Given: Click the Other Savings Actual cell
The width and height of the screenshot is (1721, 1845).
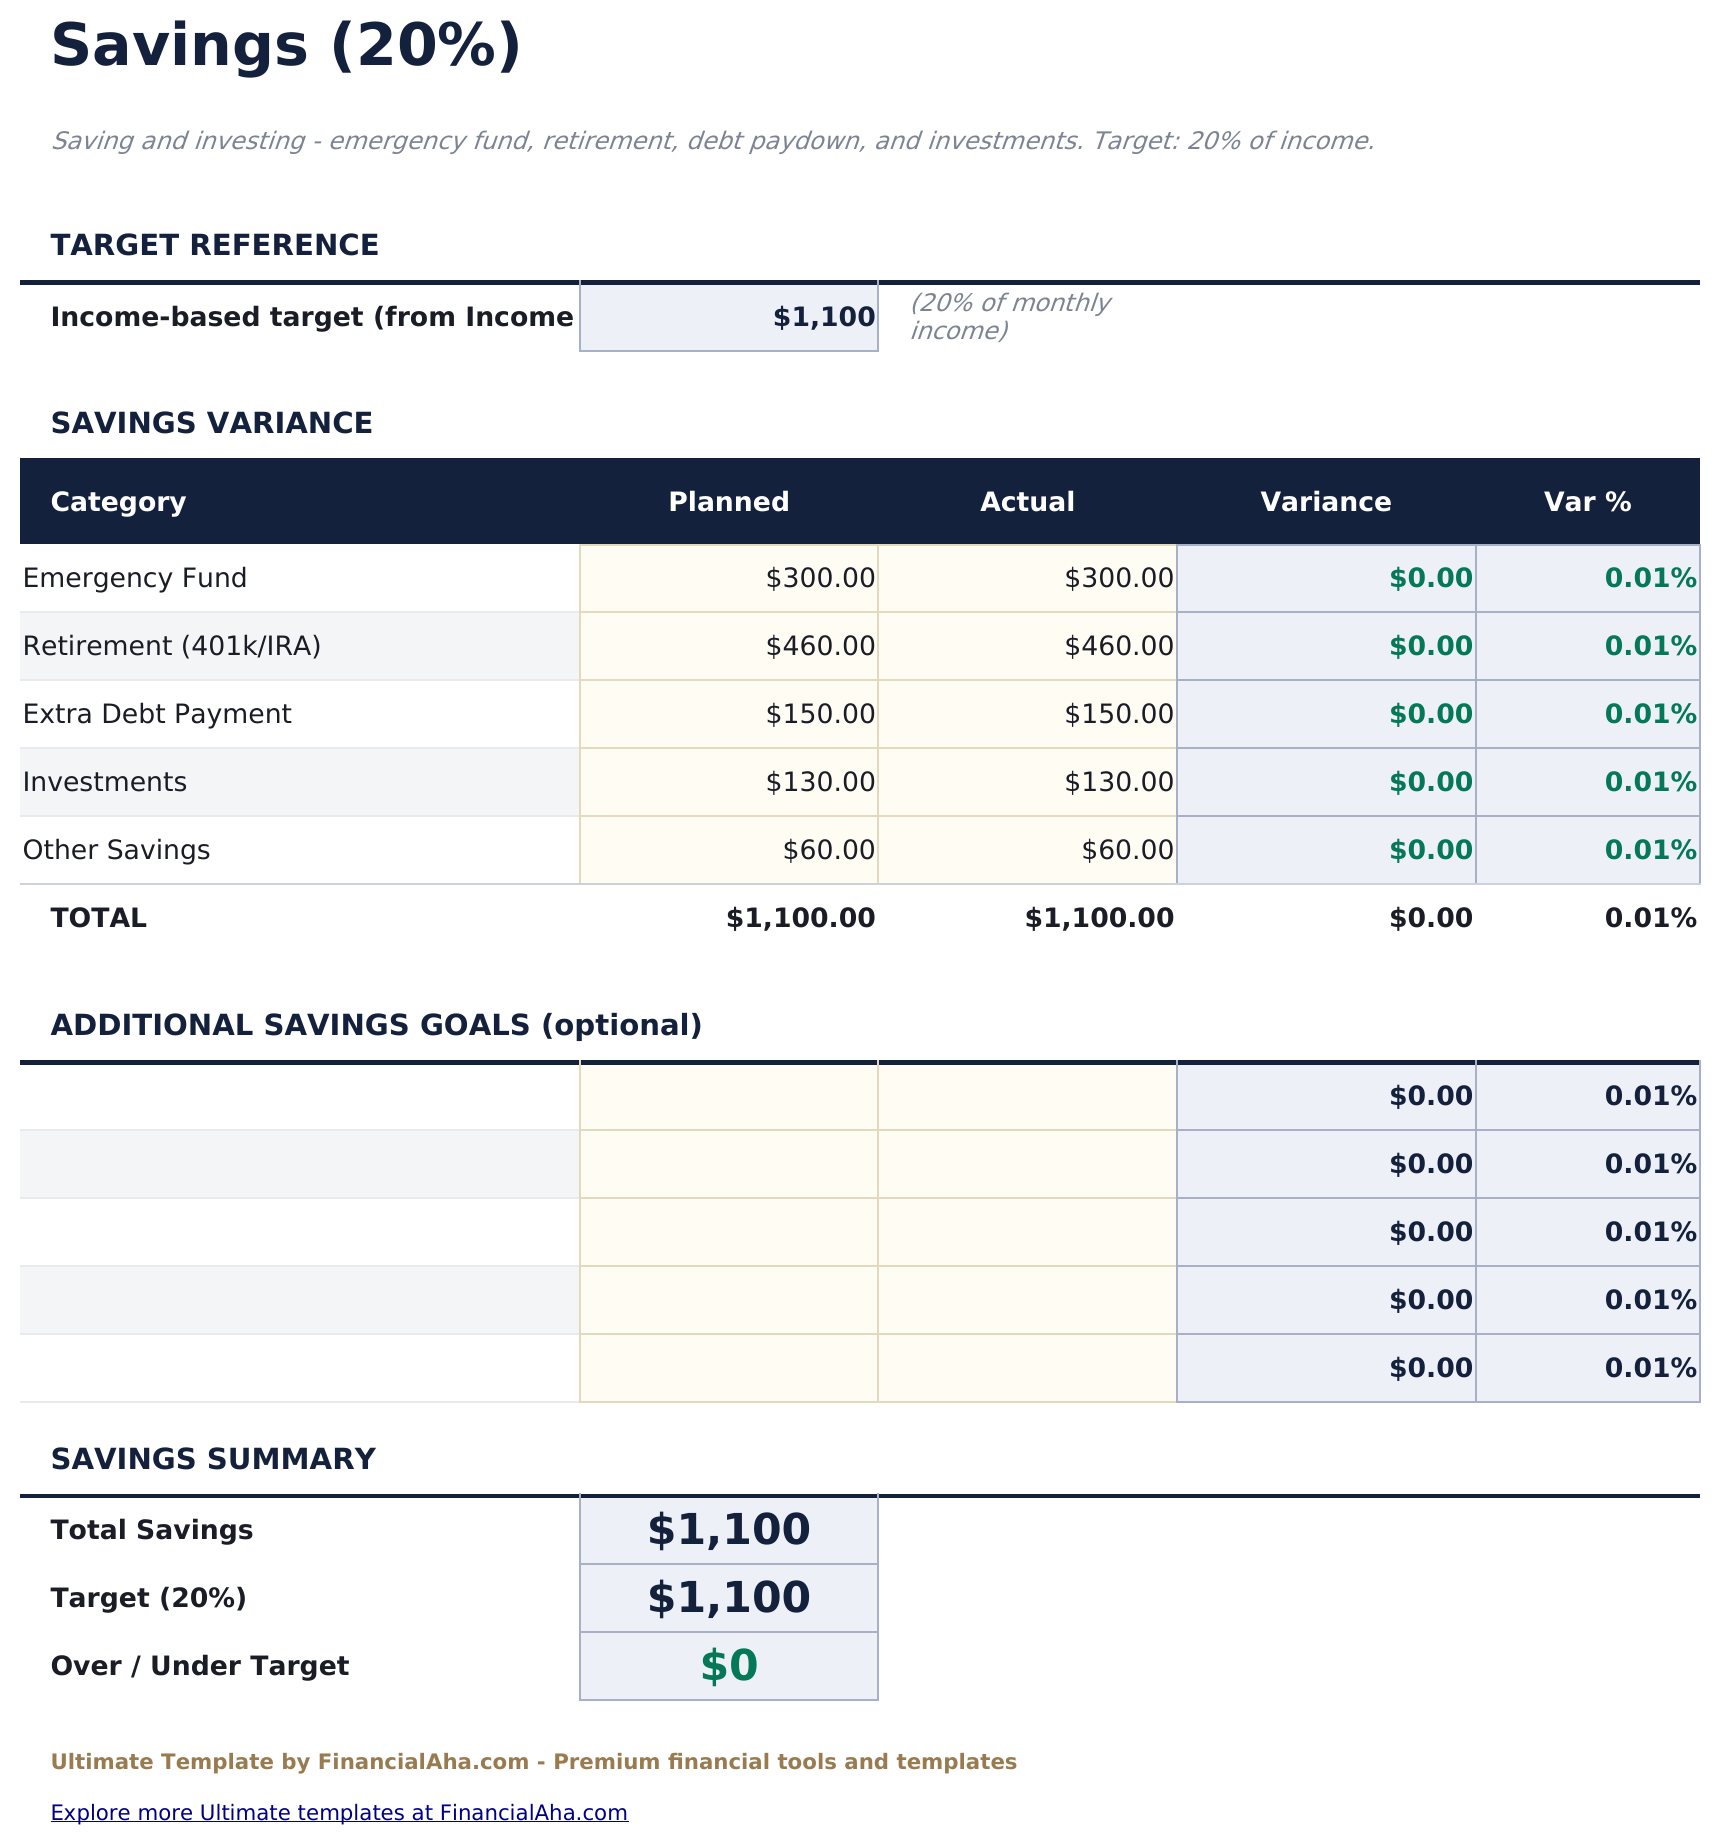Looking at the screenshot, I should (x=1026, y=849).
